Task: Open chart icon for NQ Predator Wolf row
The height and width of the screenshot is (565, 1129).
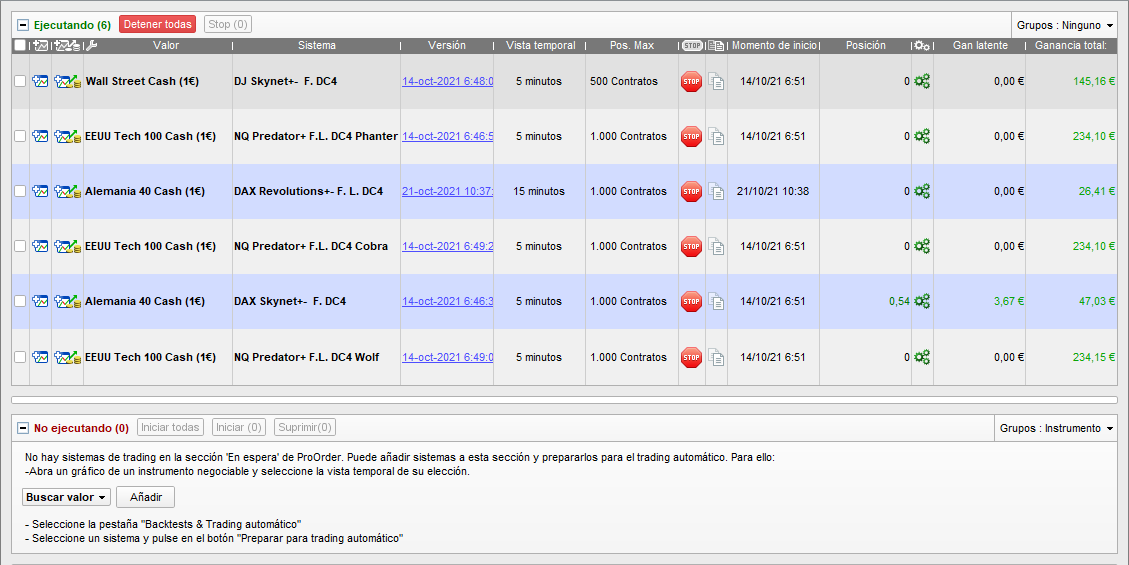Action: click(x=40, y=357)
